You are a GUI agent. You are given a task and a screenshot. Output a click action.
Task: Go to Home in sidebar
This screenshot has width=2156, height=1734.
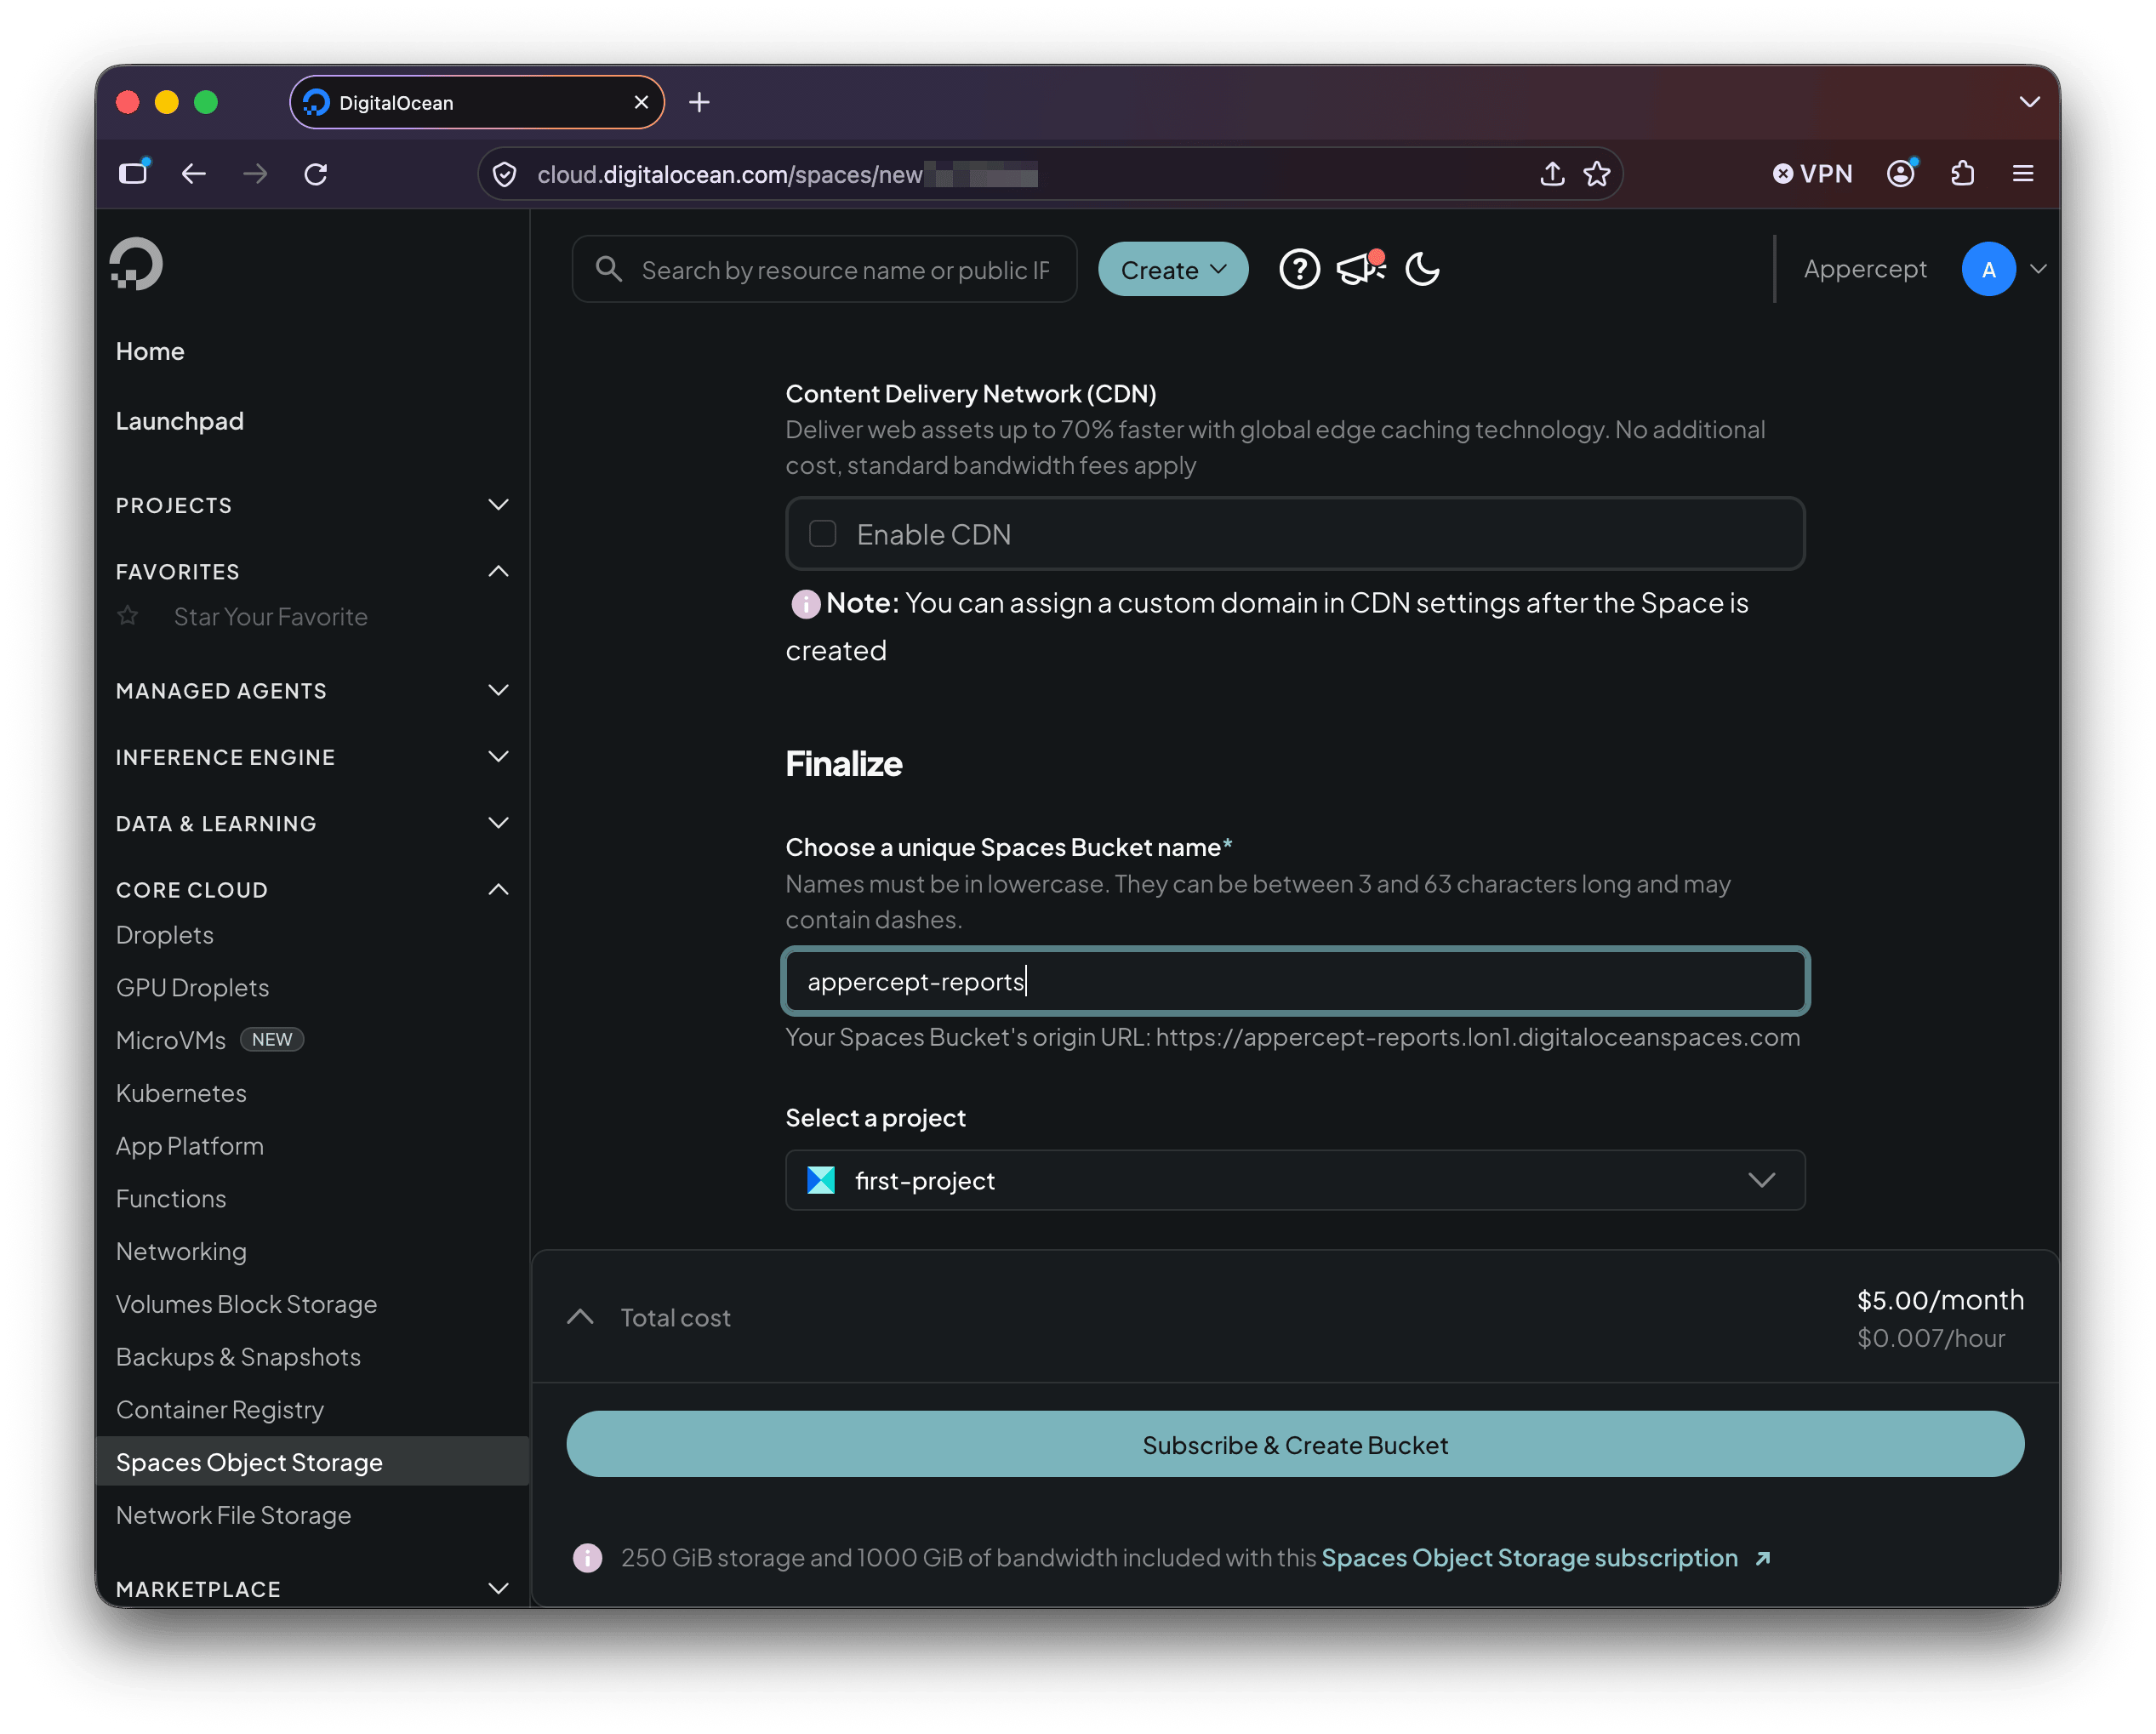150,351
